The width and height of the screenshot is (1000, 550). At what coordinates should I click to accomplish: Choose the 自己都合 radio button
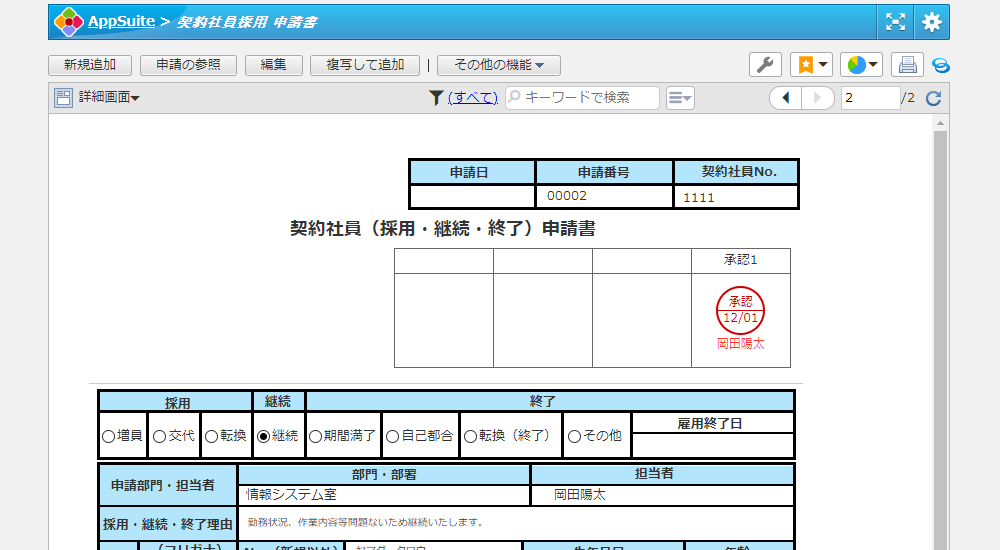tap(392, 437)
